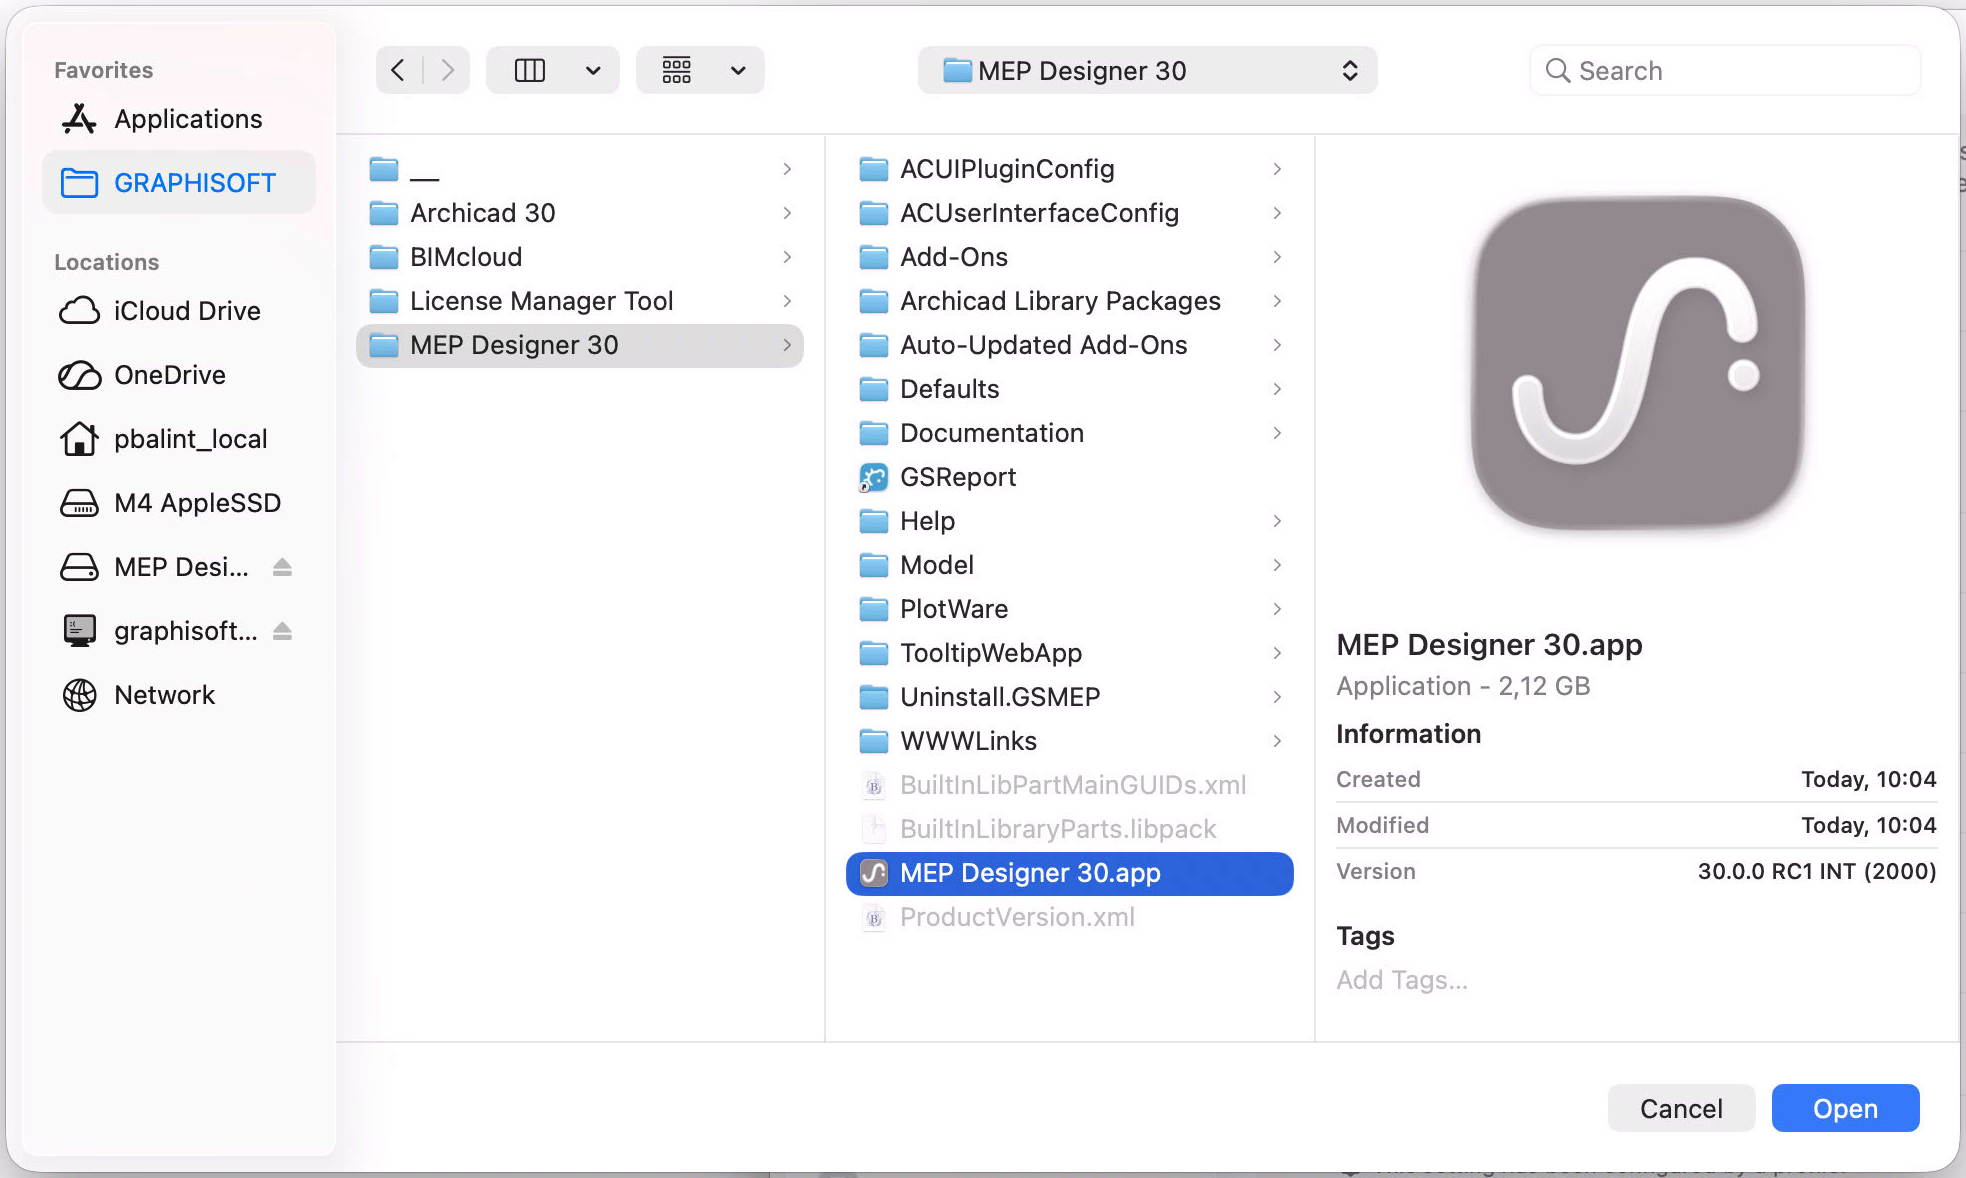This screenshot has width=1966, height=1178.
Task: Expand Archicad 30 folder chevron
Action: tap(787, 213)
